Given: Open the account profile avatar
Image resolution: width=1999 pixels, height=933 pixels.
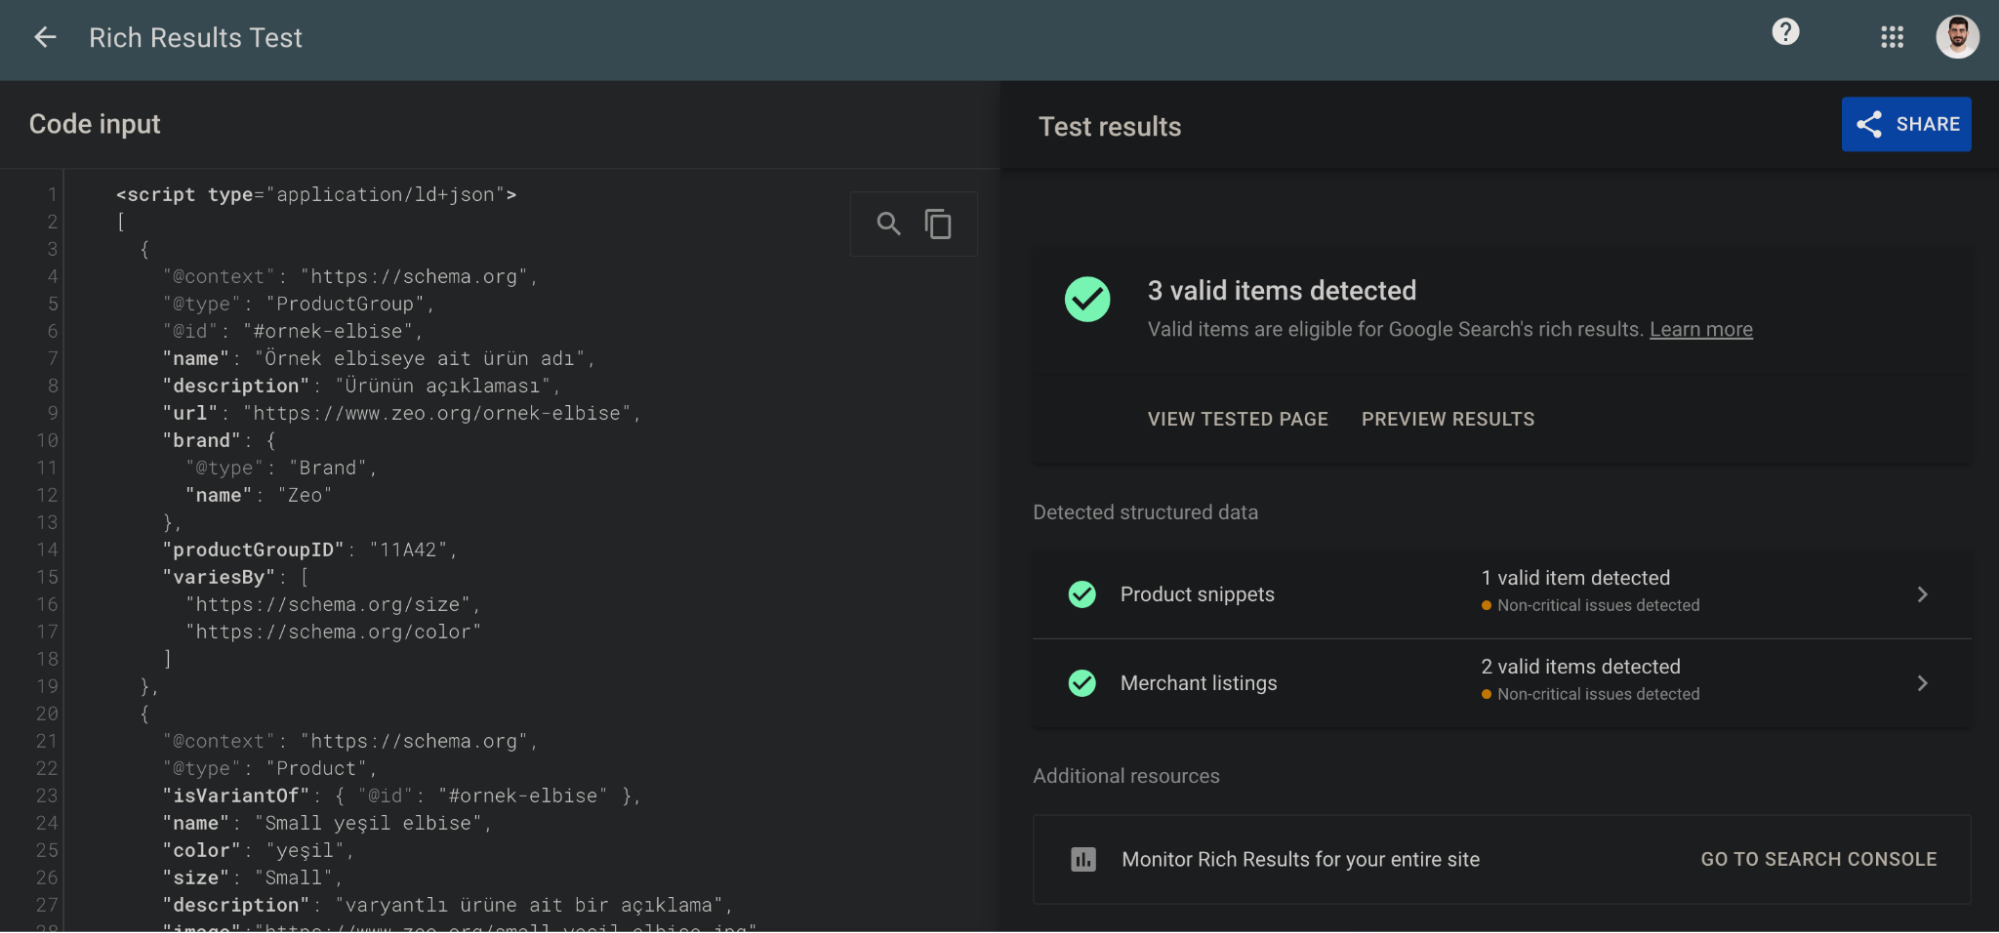Looking at the screenshot, I should point(1957,37).
